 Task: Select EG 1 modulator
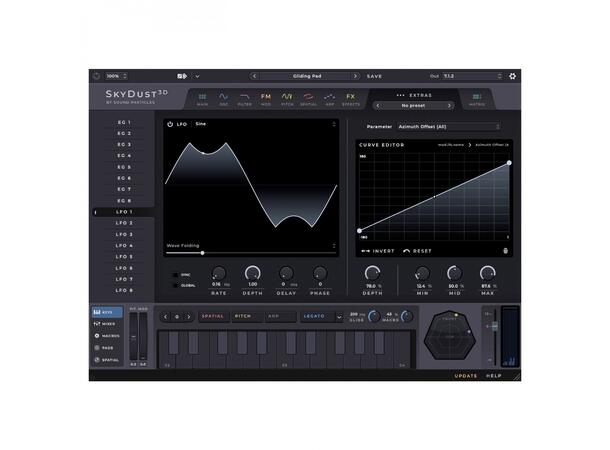coord(124,122)
